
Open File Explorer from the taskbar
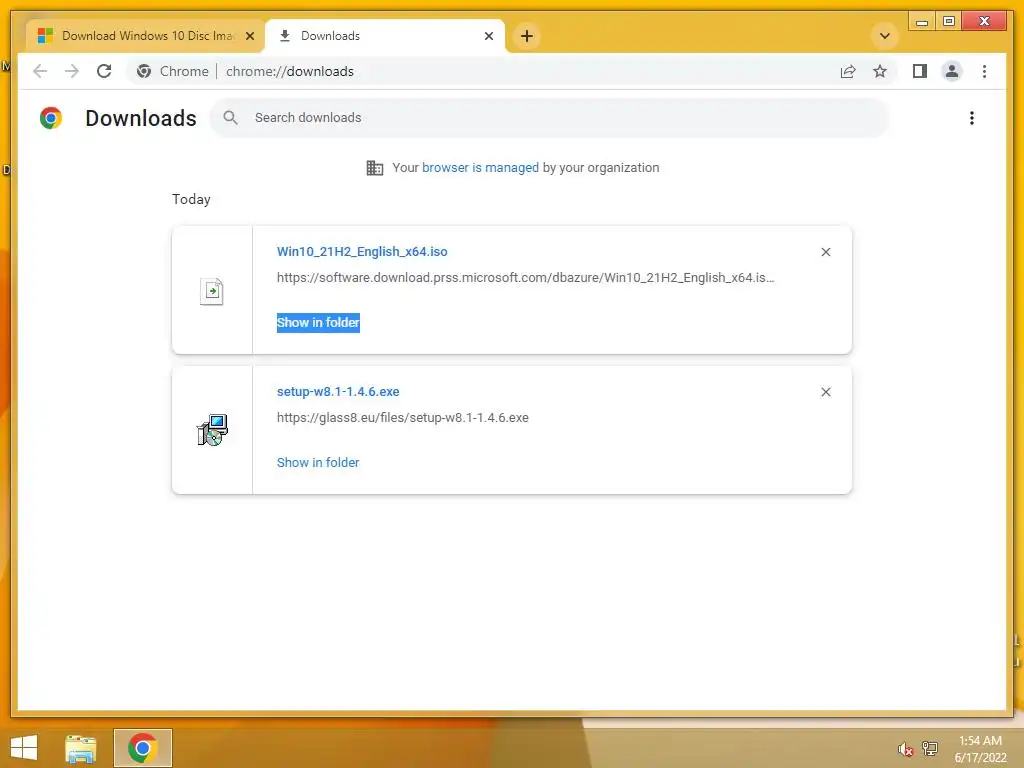[80, 748]
